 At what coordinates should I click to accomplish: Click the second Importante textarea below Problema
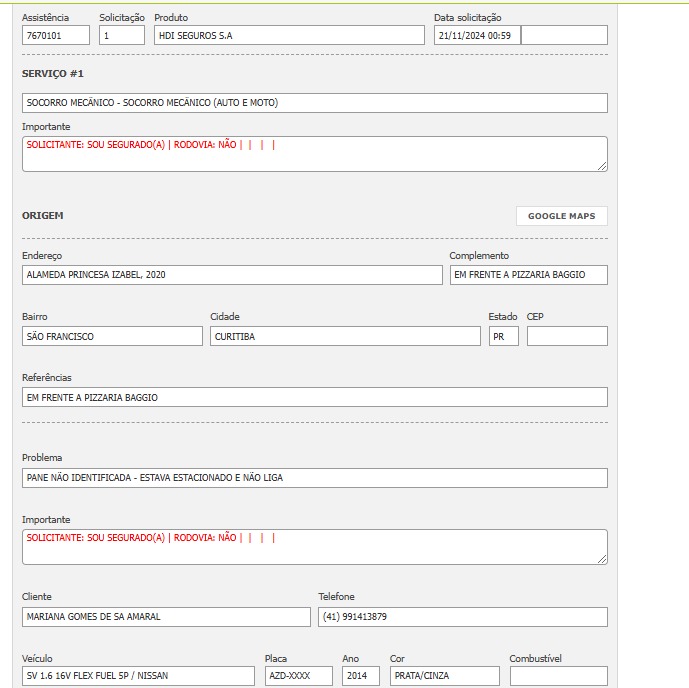tap(315, 547)
